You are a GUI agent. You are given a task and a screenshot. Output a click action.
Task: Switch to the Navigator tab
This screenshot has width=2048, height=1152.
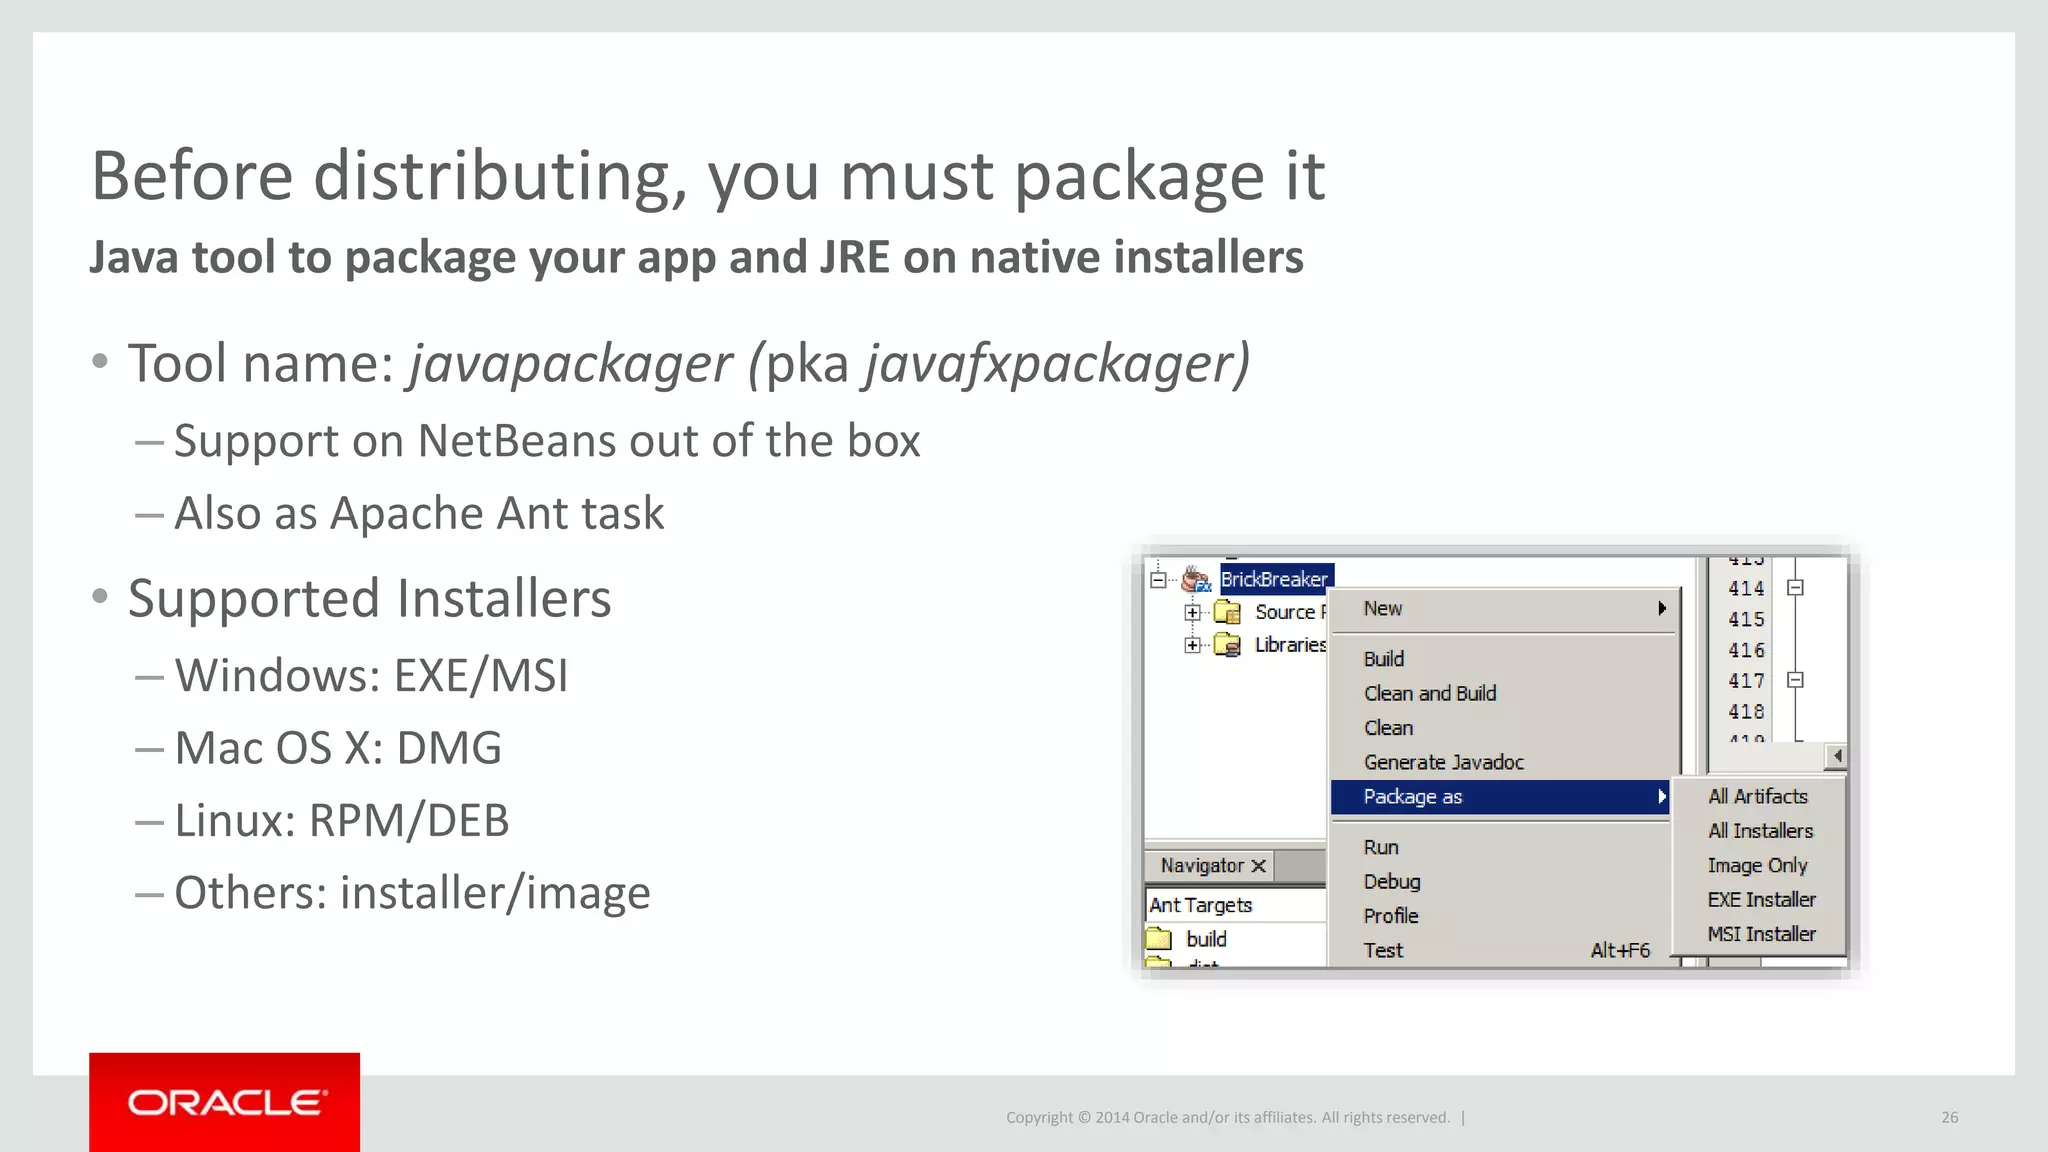[x=1202, y=866]
